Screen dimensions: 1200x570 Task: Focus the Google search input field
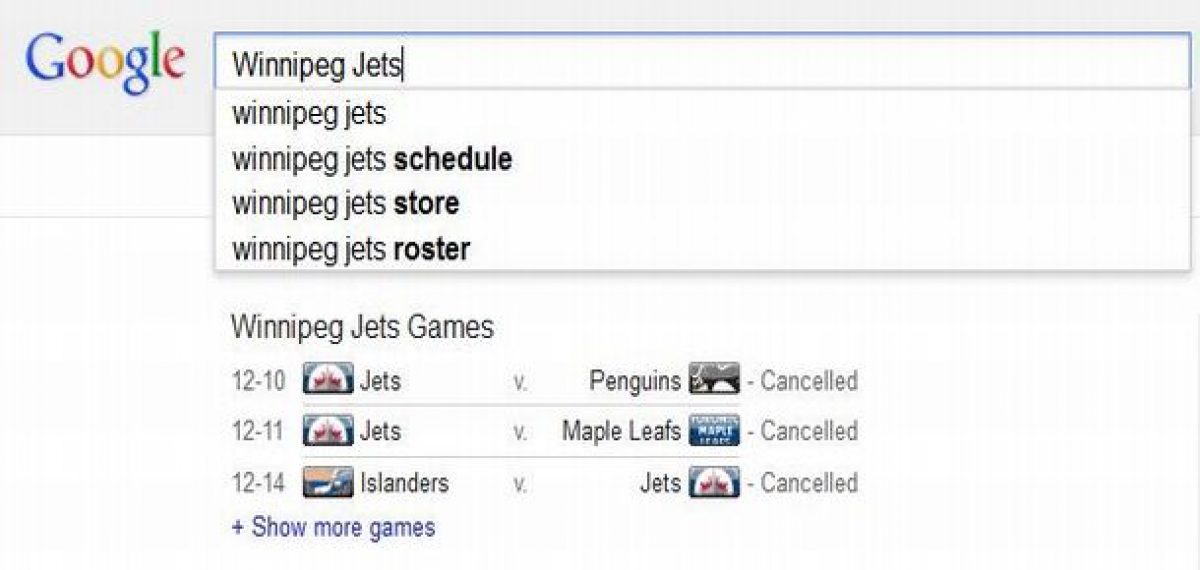(700, 65)
